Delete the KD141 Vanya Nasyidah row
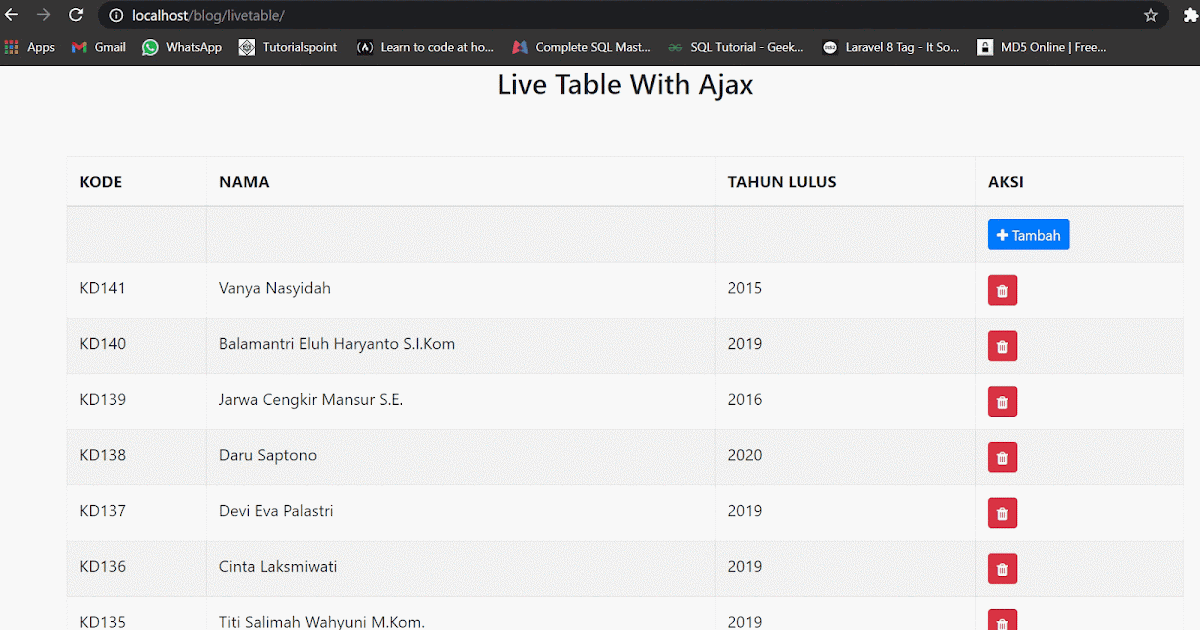 click(1002, 289)
